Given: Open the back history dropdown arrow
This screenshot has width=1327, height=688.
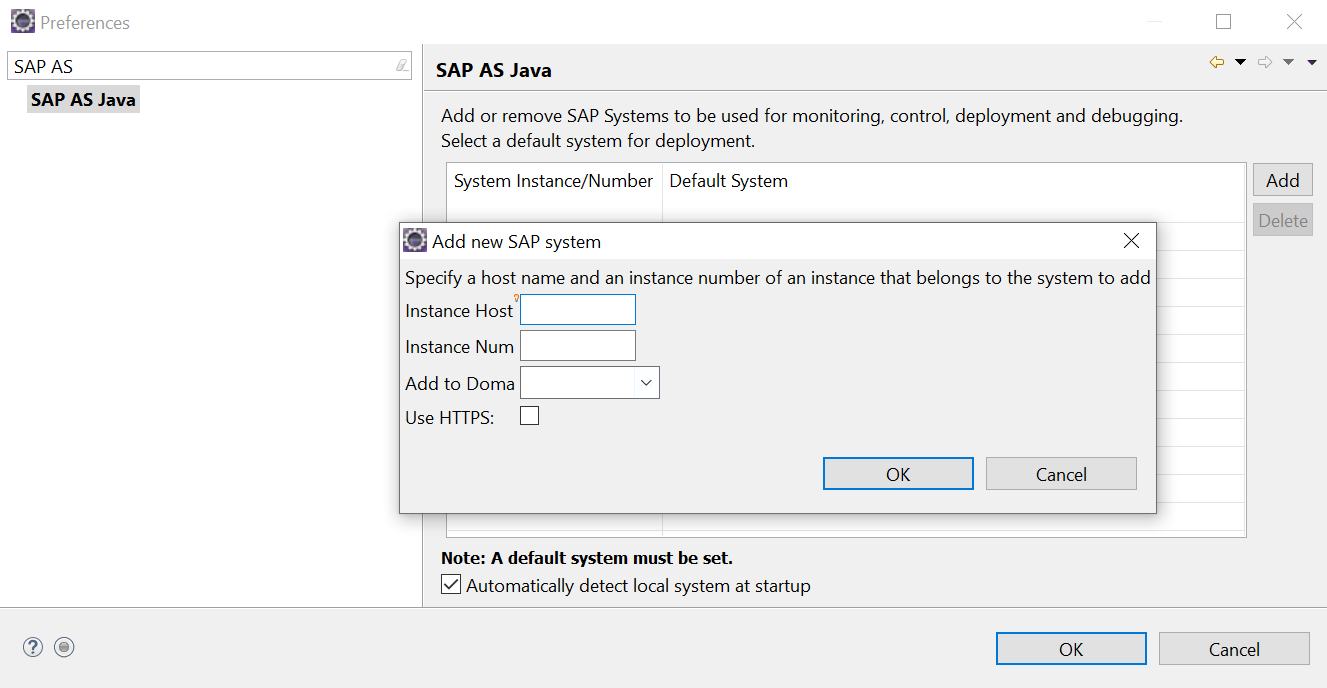Looking at the screenshot, I should click(1241, 62).
